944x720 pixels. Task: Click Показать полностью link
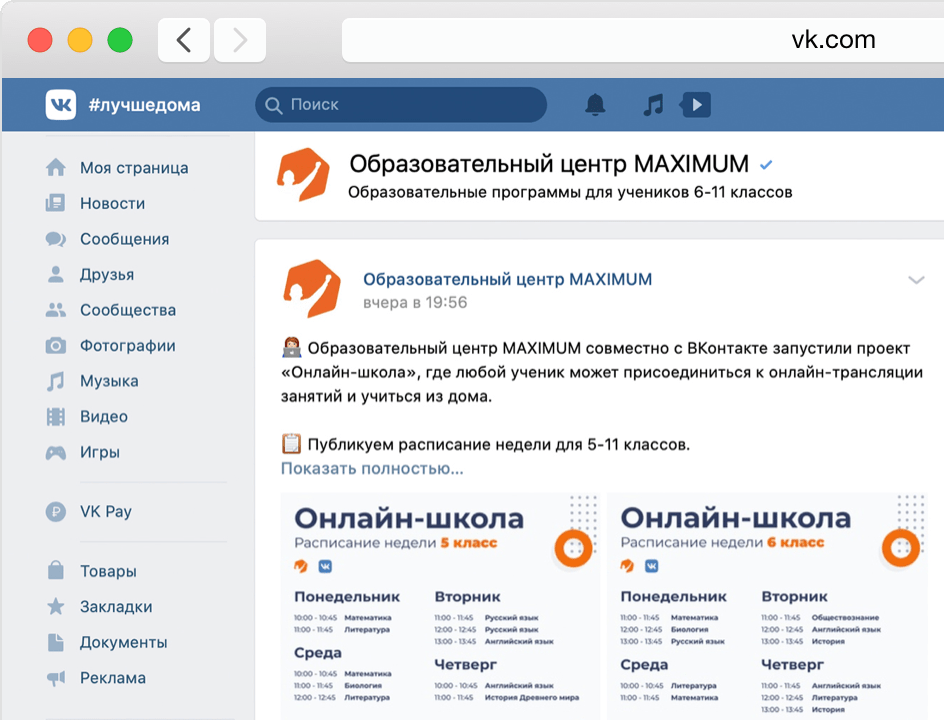(372, 468)
